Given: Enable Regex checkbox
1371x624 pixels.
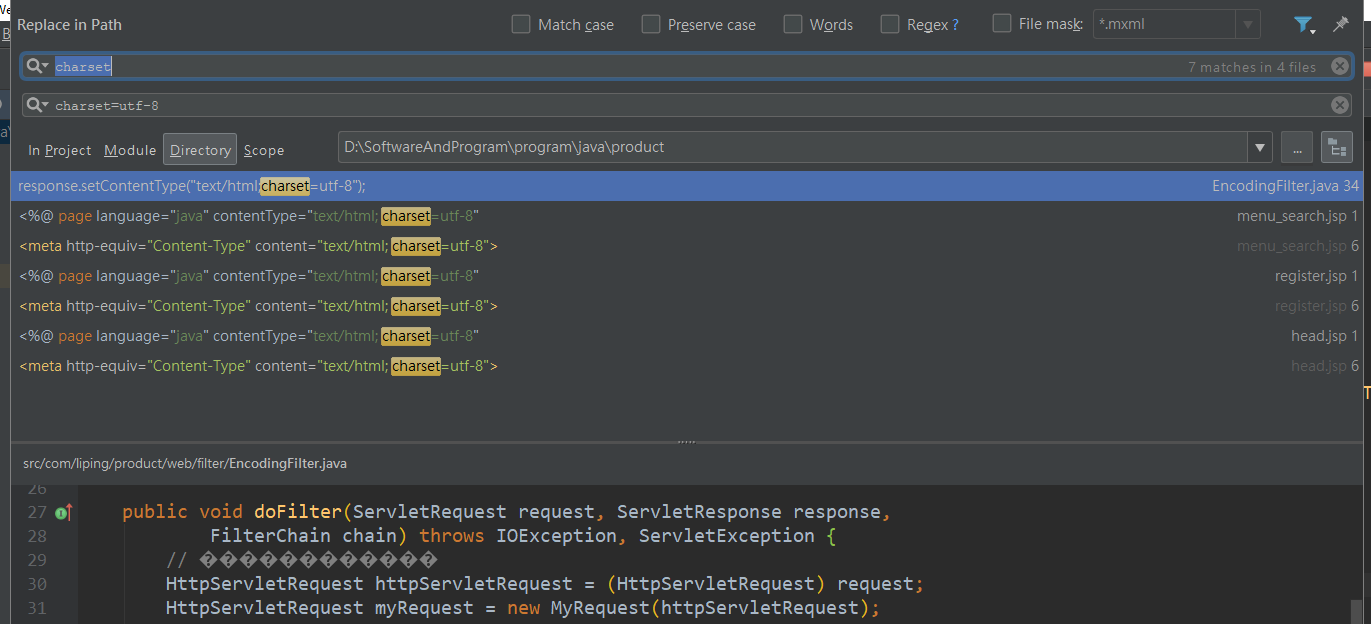Looking at the screenshot, I should tap(890, 24).
